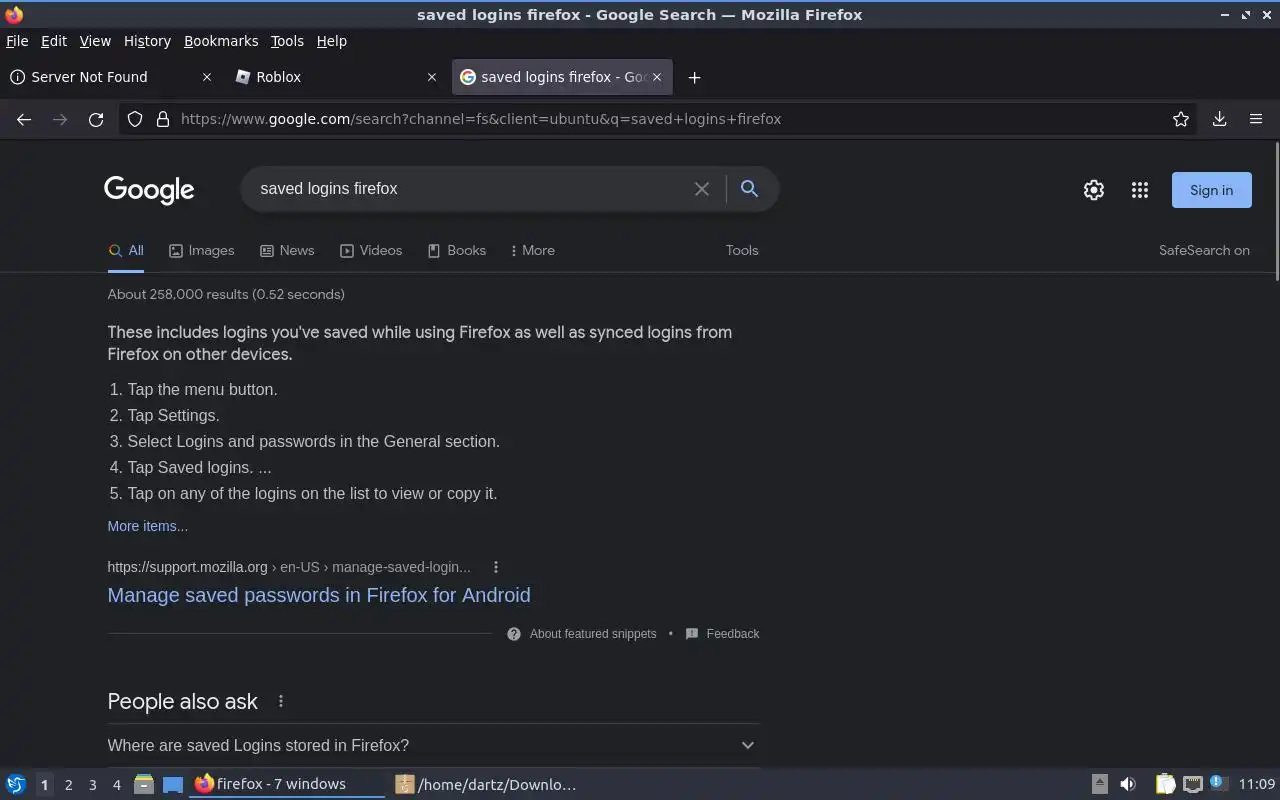The width and height of the screenshot is (1280, 800).
Task: Open Google quick settings gear
Action: click(x=1094, y=190)
